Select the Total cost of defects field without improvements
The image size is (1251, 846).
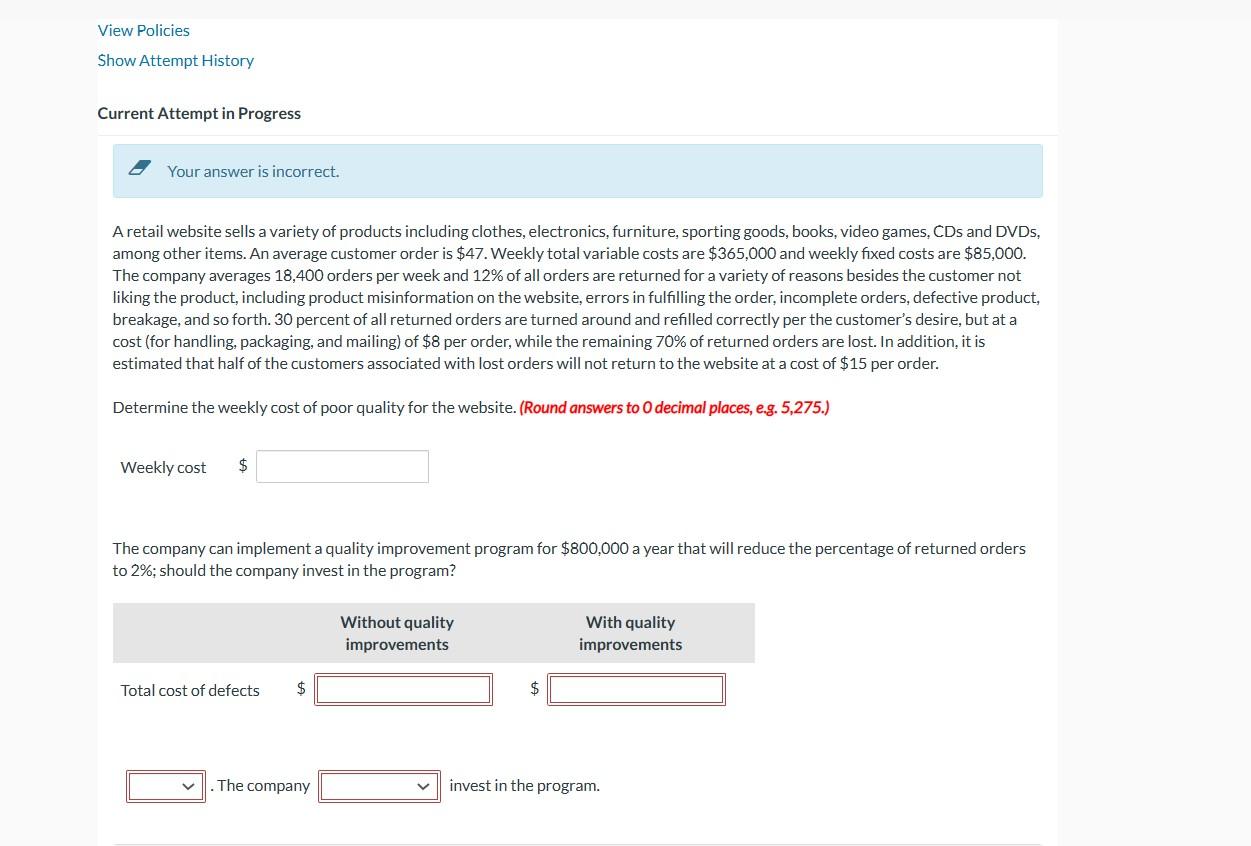click(403, 688)
